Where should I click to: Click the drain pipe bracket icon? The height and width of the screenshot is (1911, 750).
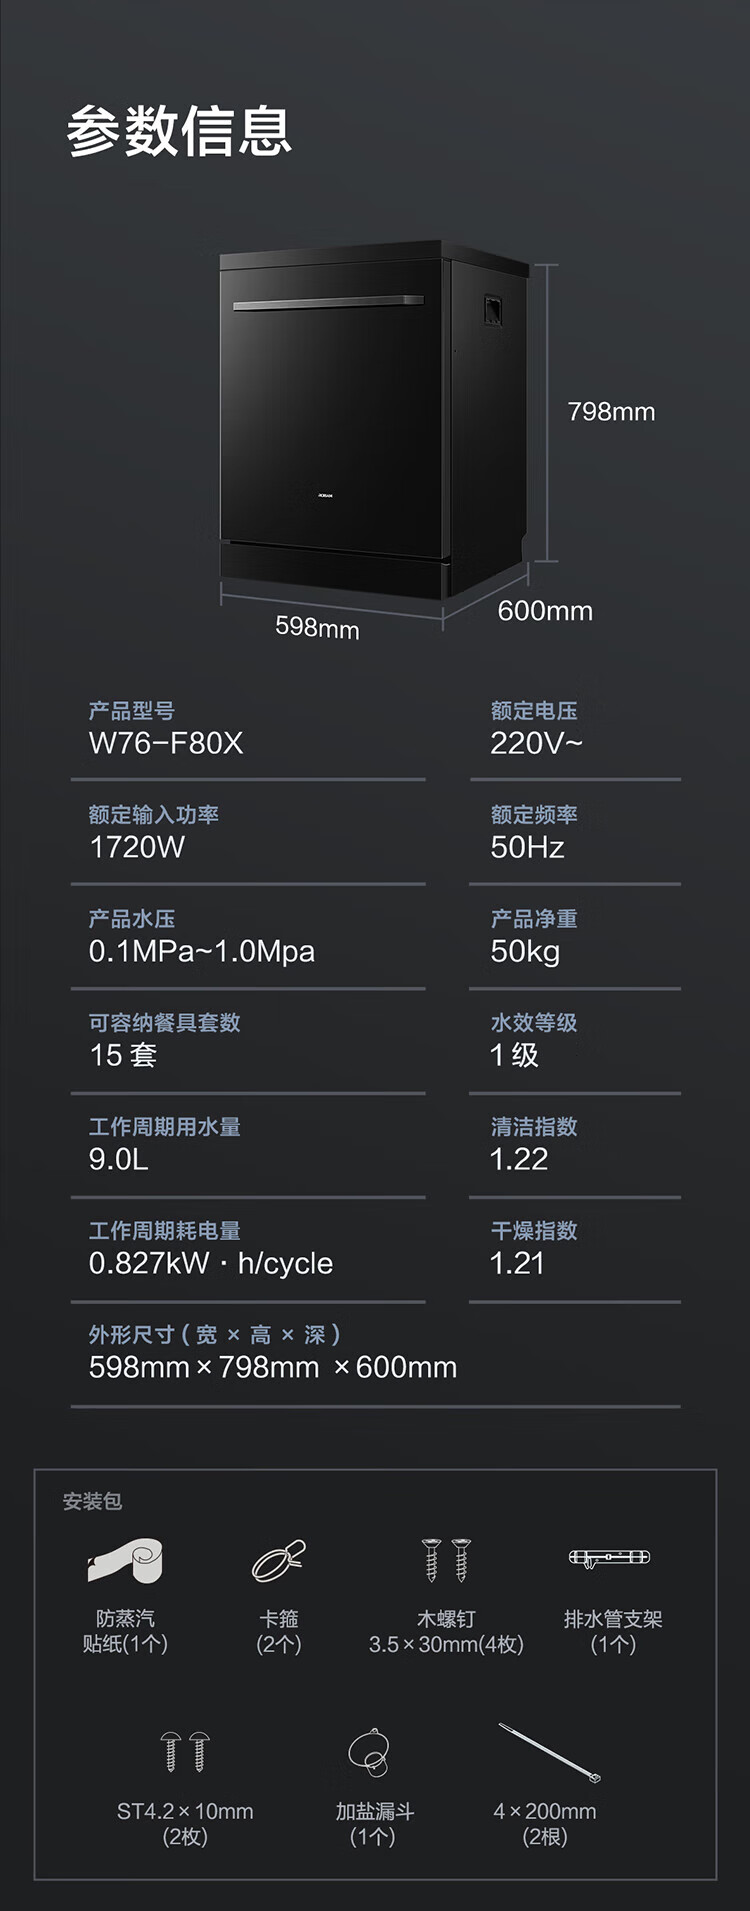(x=610, y=1558)
